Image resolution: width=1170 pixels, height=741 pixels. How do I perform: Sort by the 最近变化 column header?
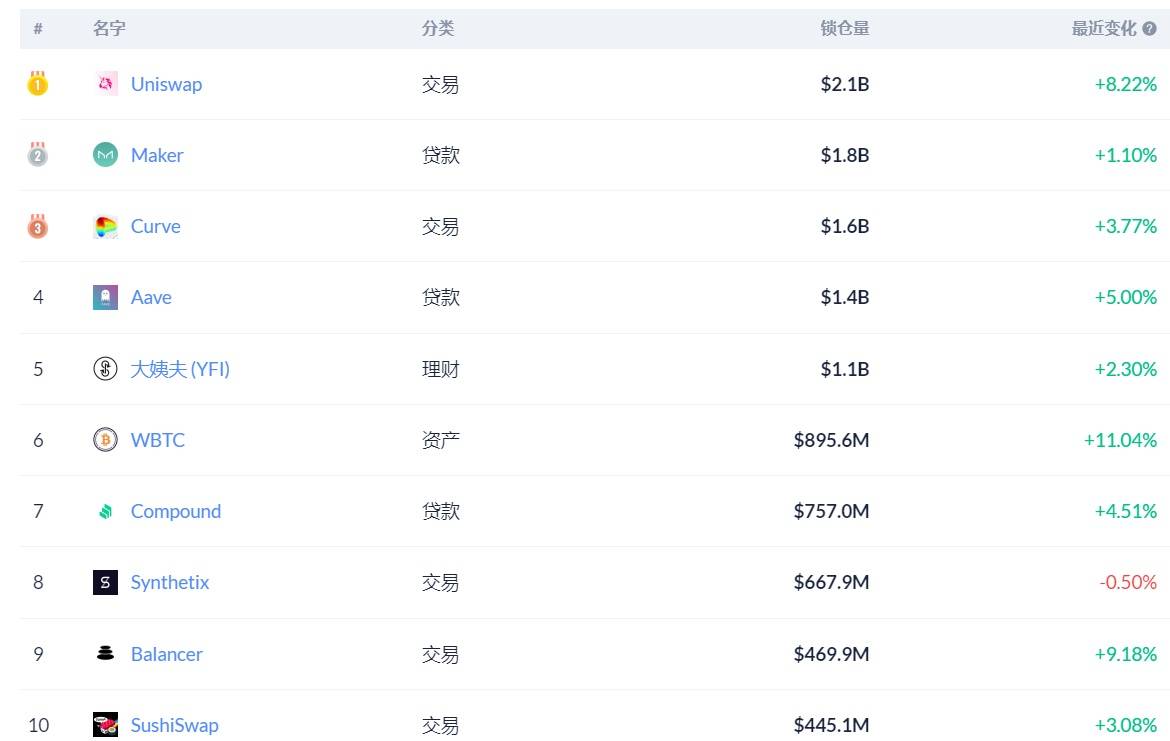click(1104, 28)
